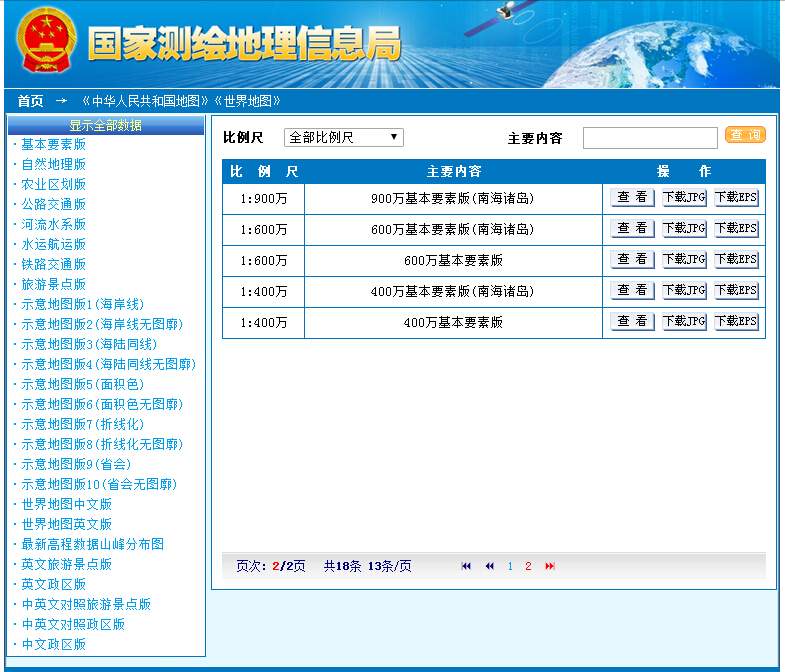Viewport: 785px width, 672px height.
Task: Download JPG of 900万基本要素版(南海诸岛)
Action: [684, 197]
